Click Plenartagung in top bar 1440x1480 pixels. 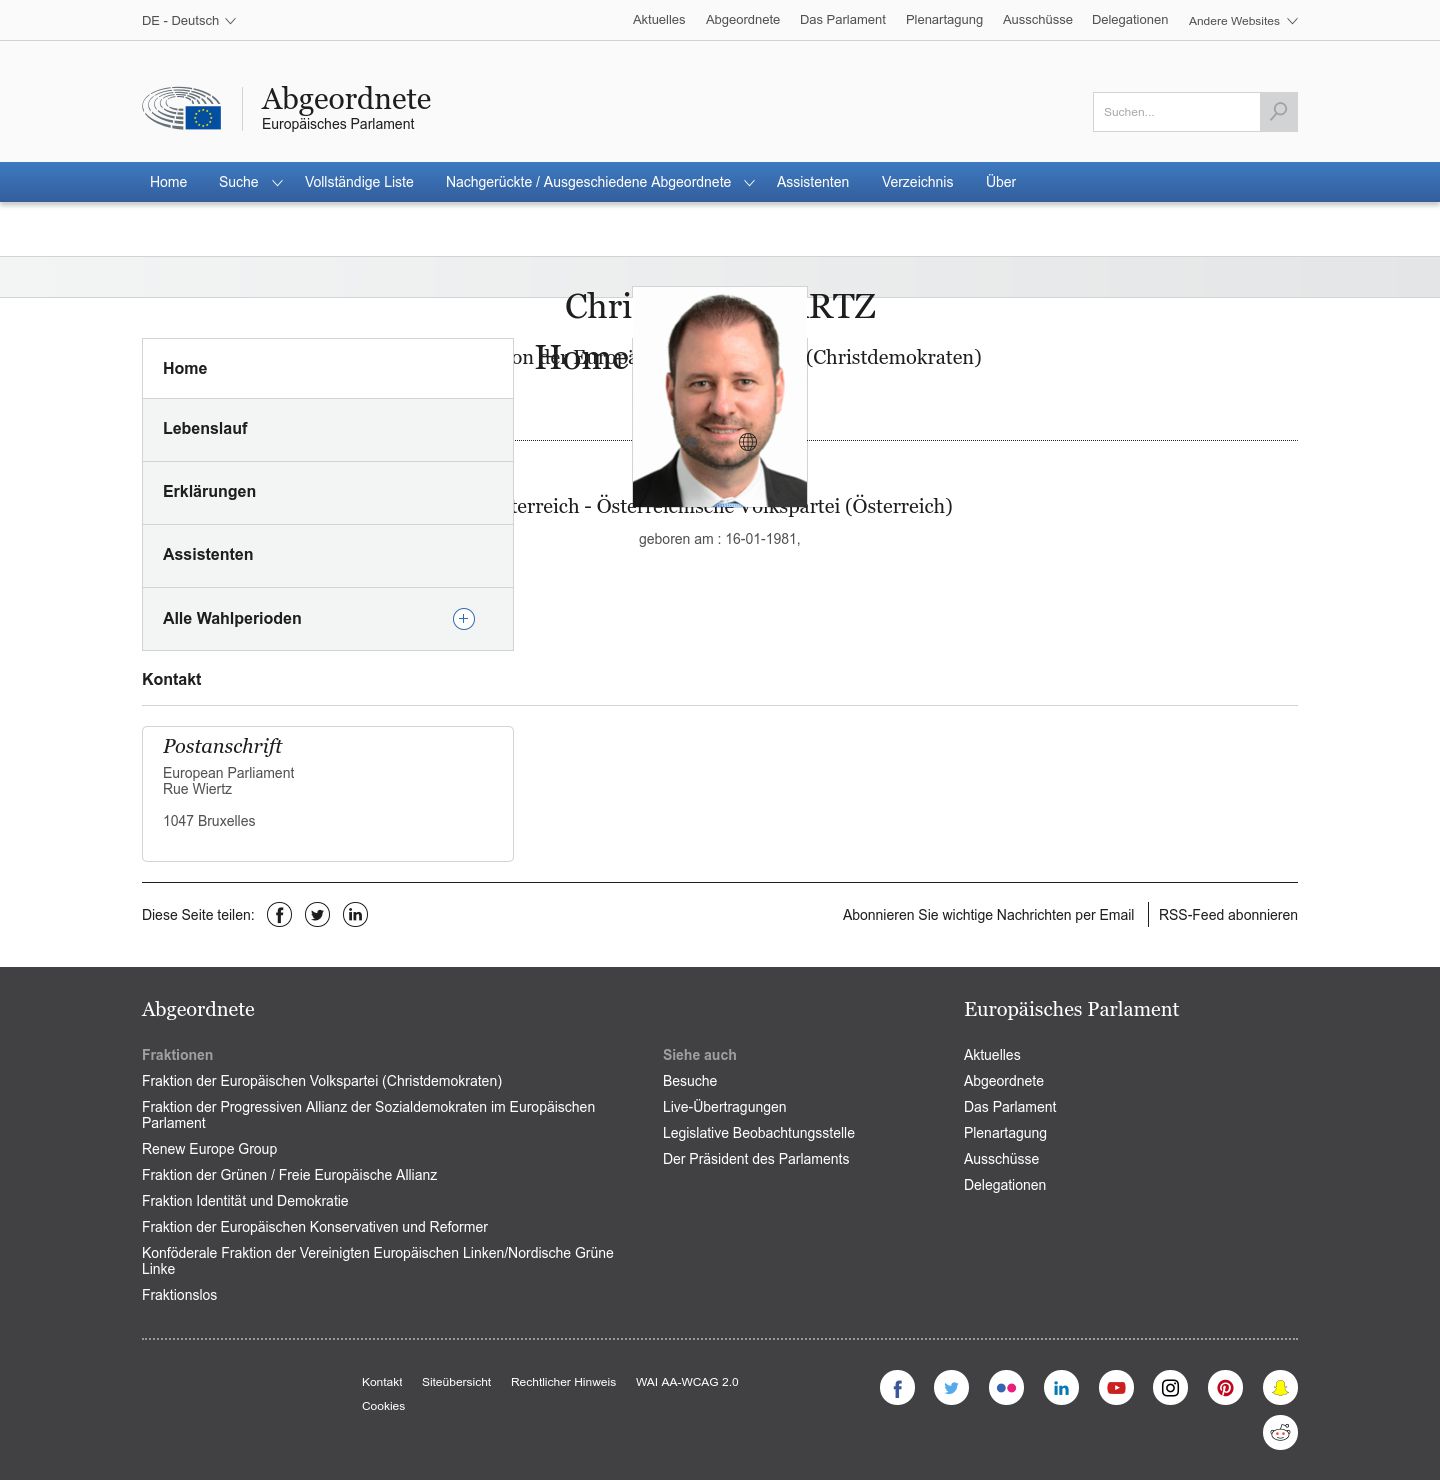[944, 20]
